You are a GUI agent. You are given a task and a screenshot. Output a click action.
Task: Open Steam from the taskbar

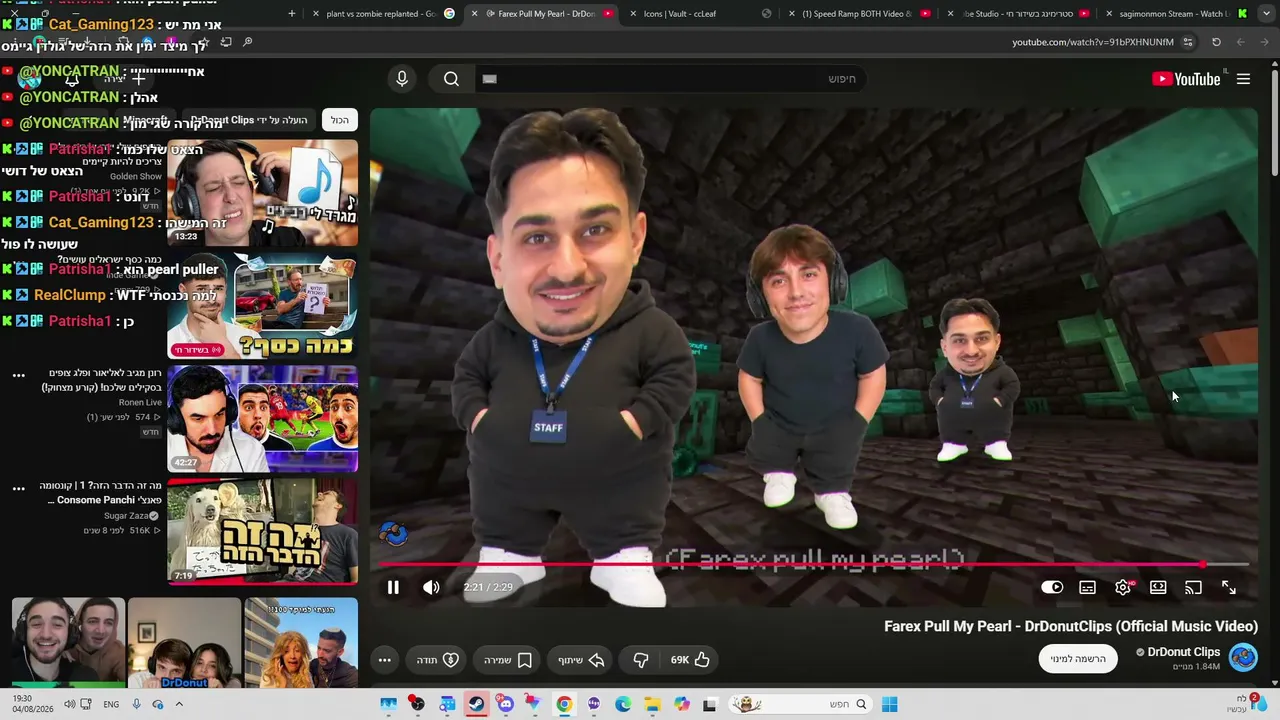tap(475, 704)
